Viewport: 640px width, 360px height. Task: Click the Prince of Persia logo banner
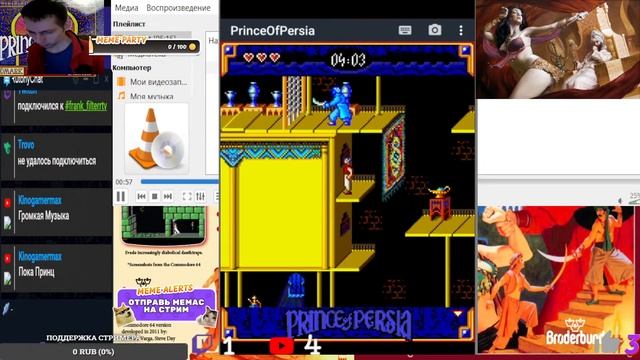[349, 322]
